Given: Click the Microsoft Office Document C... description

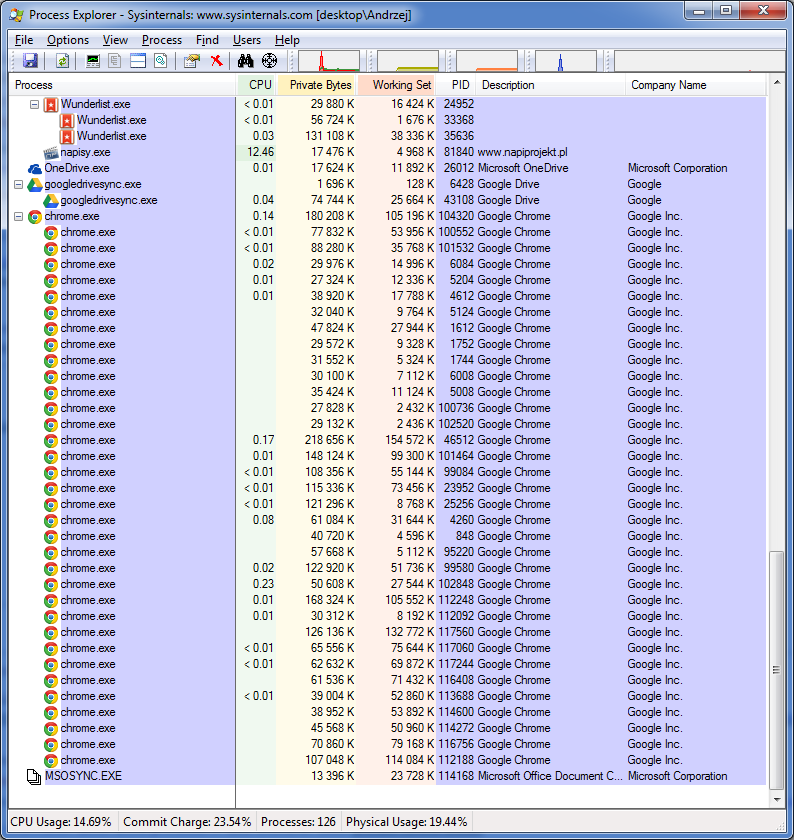Looking at the screenshot, I should click(x=550, y=776).
